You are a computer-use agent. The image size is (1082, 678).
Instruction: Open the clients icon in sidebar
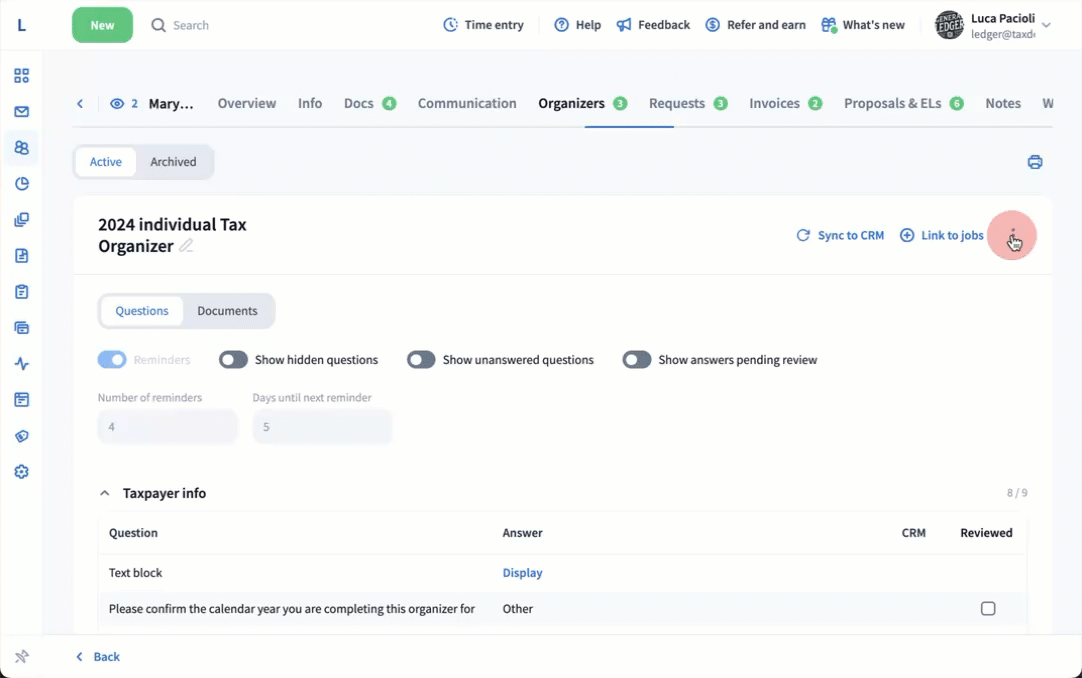21,148
